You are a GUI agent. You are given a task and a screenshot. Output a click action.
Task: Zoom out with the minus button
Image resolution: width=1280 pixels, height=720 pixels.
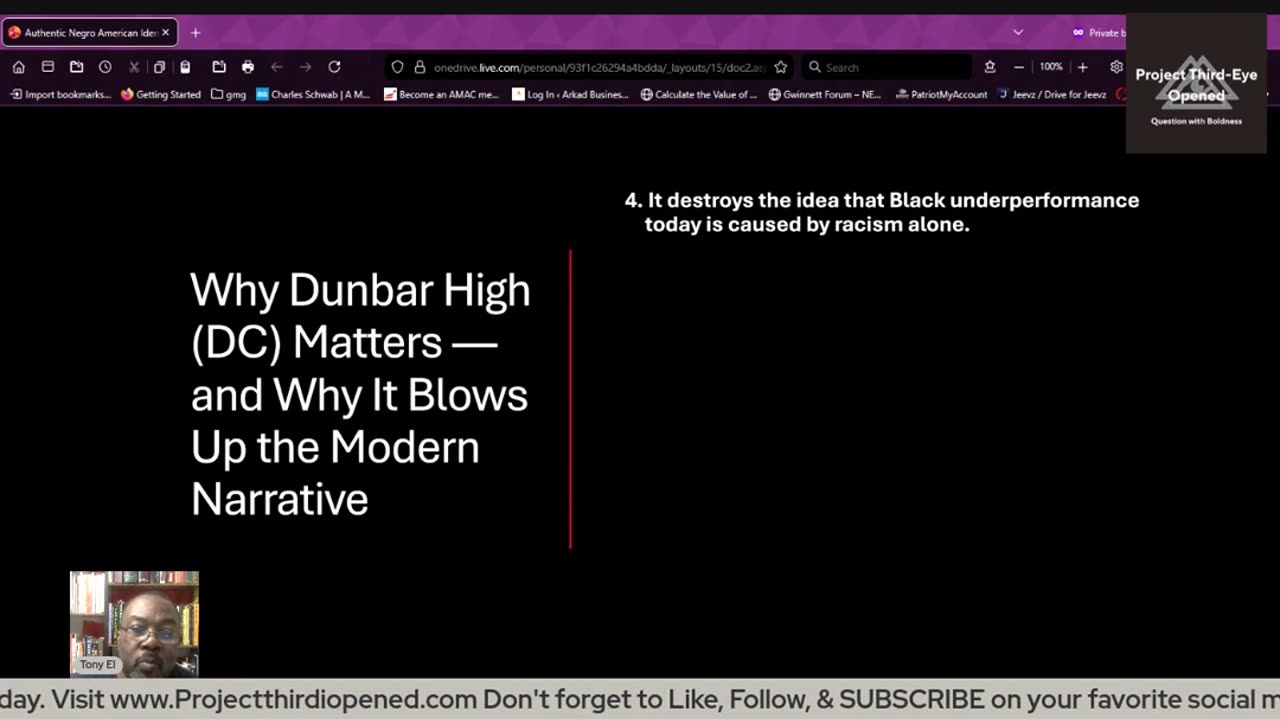pos(1019,67)
